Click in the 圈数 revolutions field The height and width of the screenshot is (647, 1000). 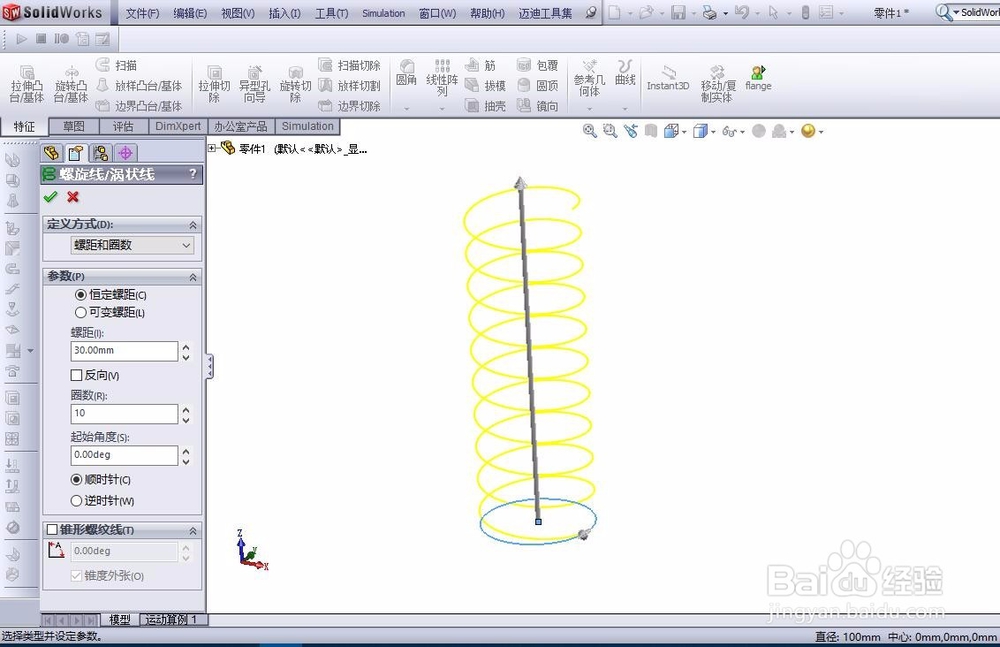click(120, 413)
